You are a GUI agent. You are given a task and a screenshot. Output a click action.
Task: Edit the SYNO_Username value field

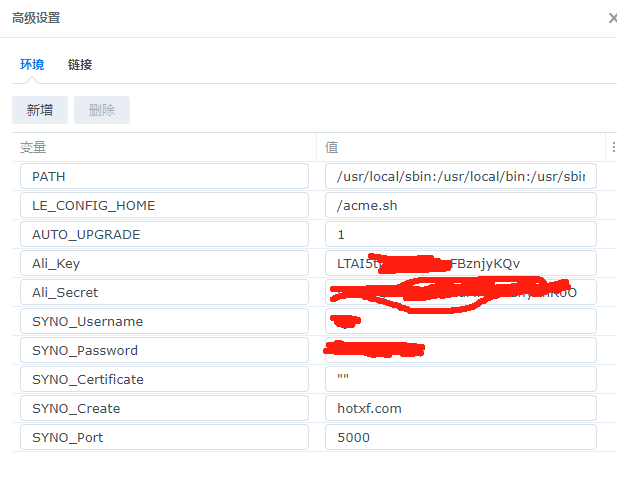pos(460,322)
